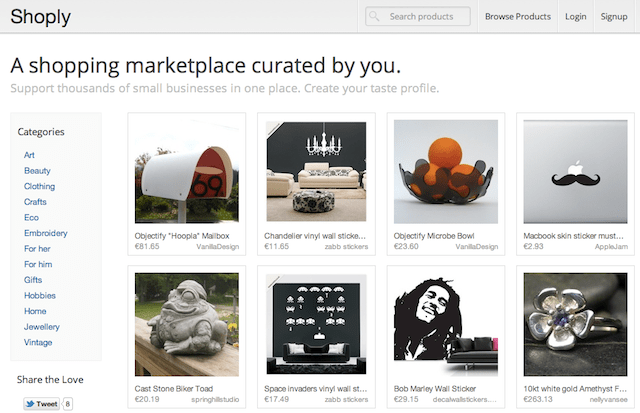Go to Signup
The width and height of the screenshot is (640, 413).
(613, 17)
